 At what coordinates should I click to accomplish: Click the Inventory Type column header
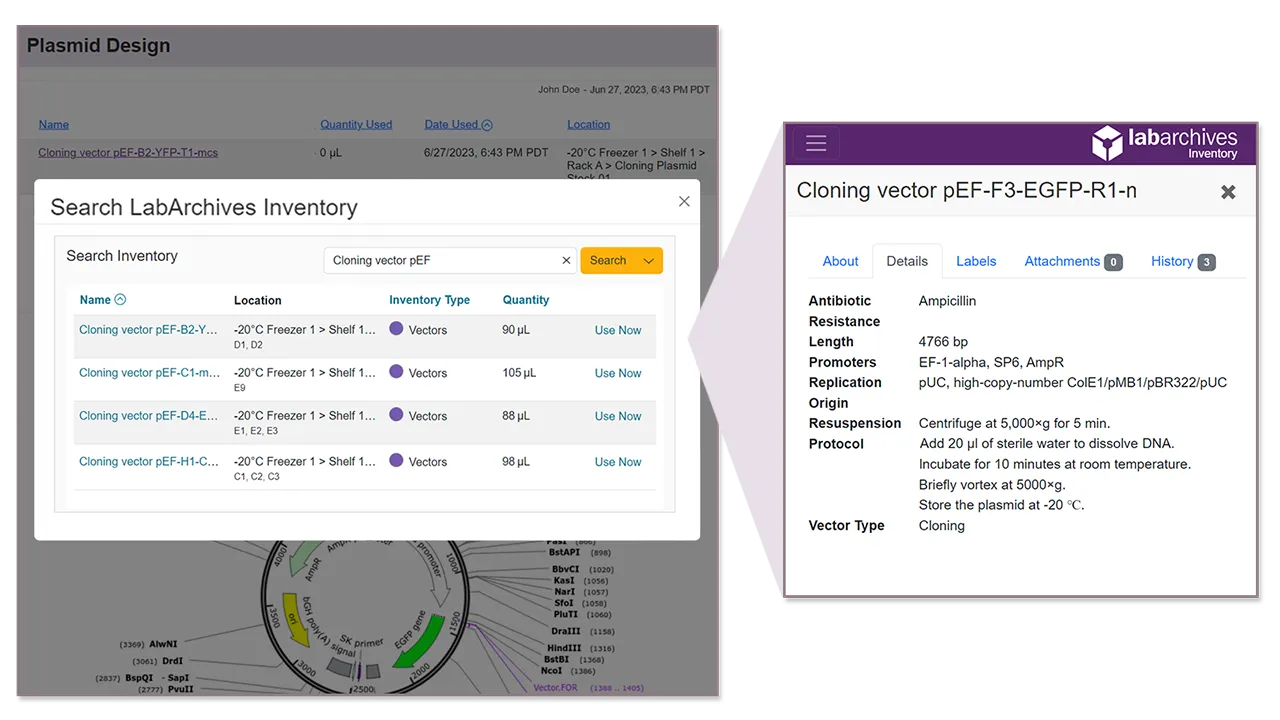[x=429, y=300]
